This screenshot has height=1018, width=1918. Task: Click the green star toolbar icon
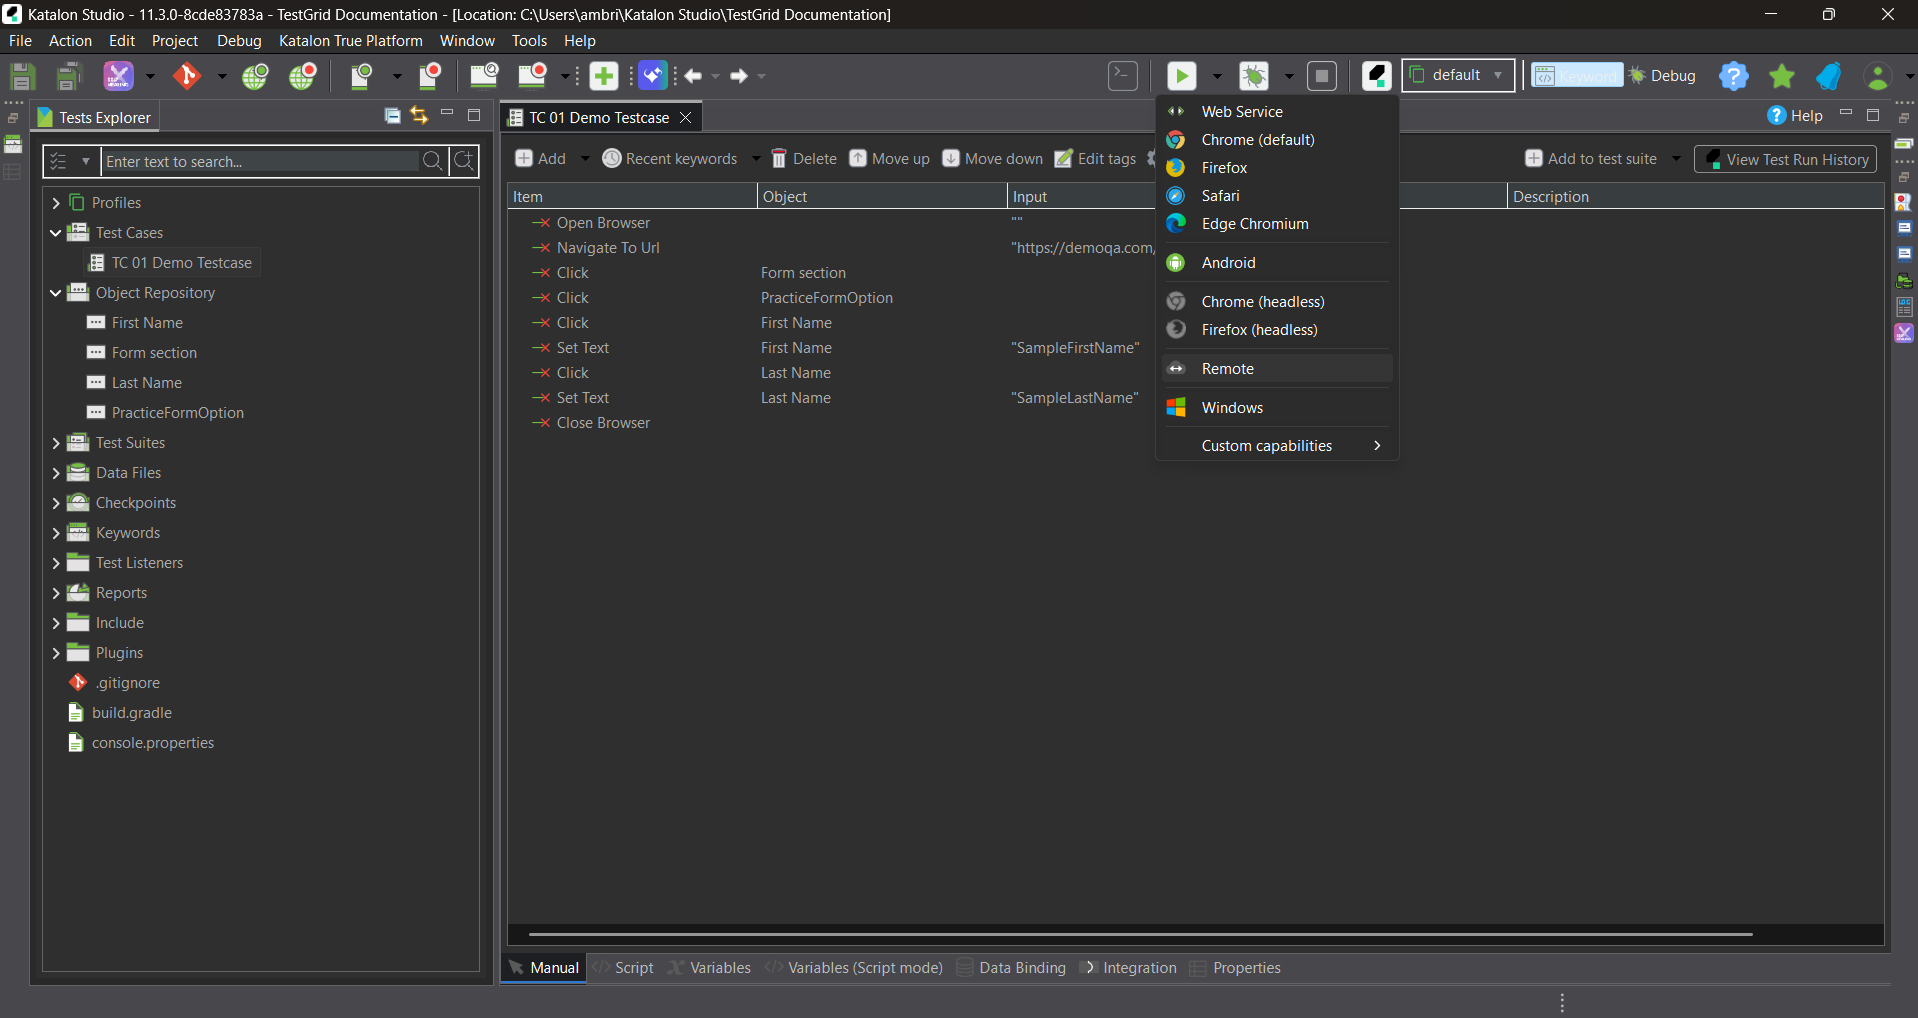click(x=1782, y=76)
